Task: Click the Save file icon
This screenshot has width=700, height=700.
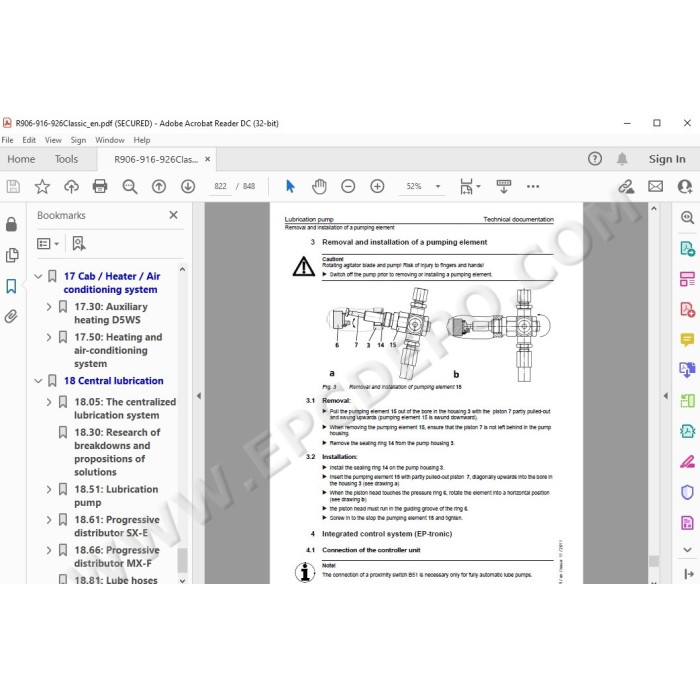Action: point(13,186)
